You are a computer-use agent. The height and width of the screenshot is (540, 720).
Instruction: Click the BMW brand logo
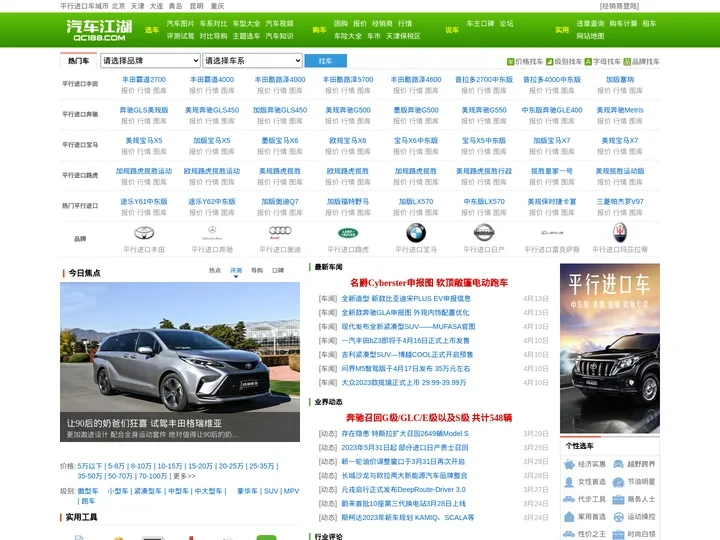416,233
